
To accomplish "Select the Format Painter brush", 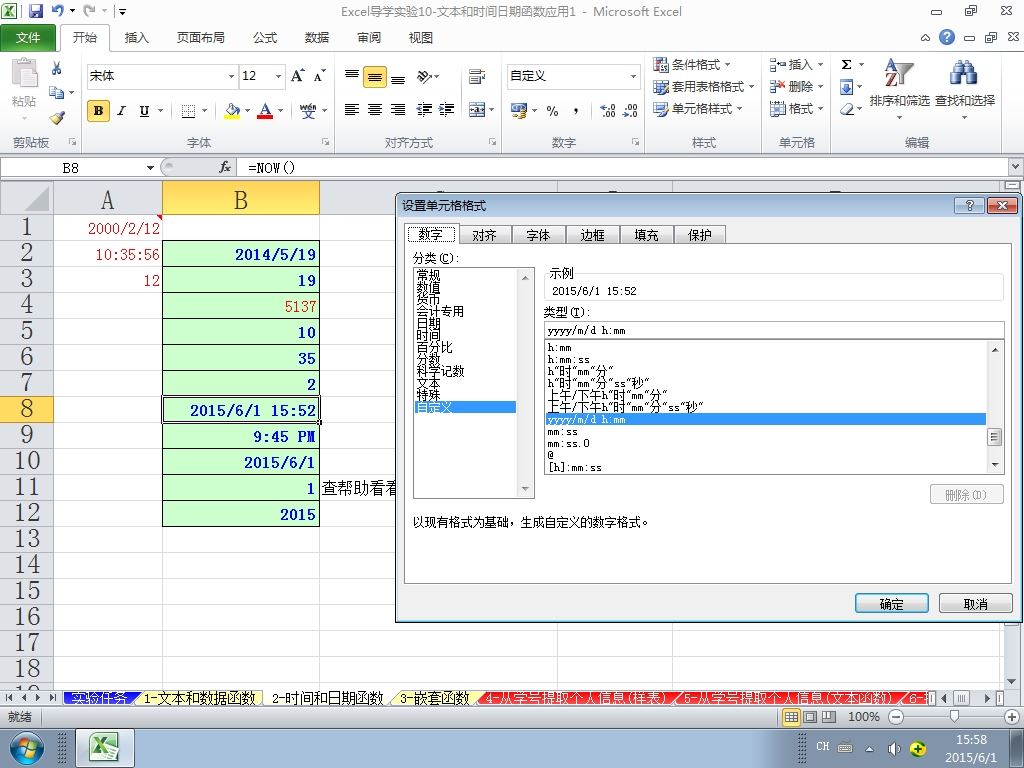I will 57,118.
